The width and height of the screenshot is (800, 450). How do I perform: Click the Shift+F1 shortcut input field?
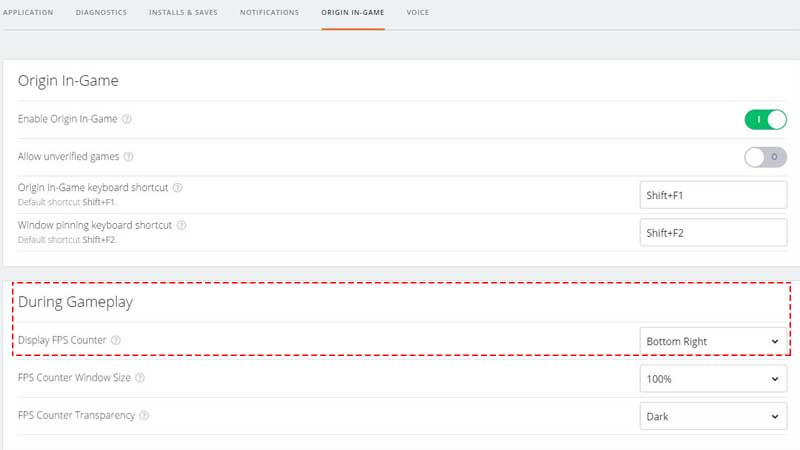(713, 195)
